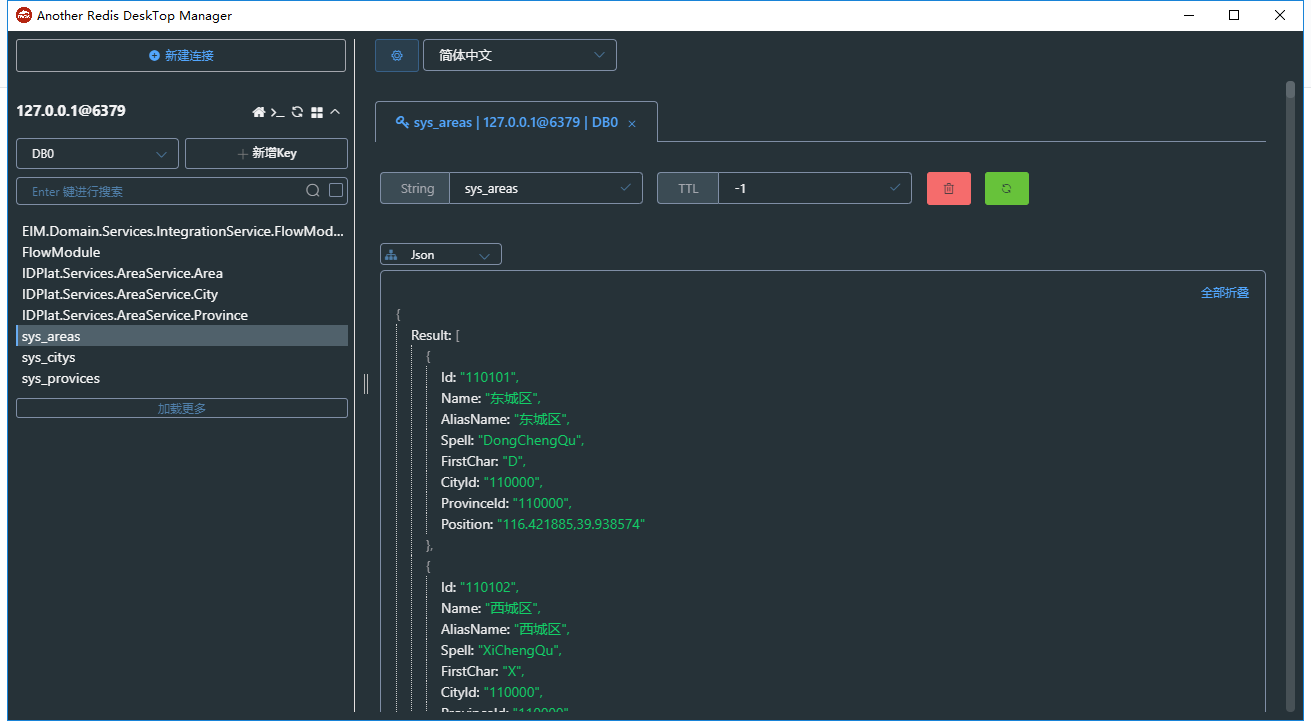Select the IDPlat.Services.AreaService.Area key
This screenshot has height=728, width=1311.
tap(182, 273)
